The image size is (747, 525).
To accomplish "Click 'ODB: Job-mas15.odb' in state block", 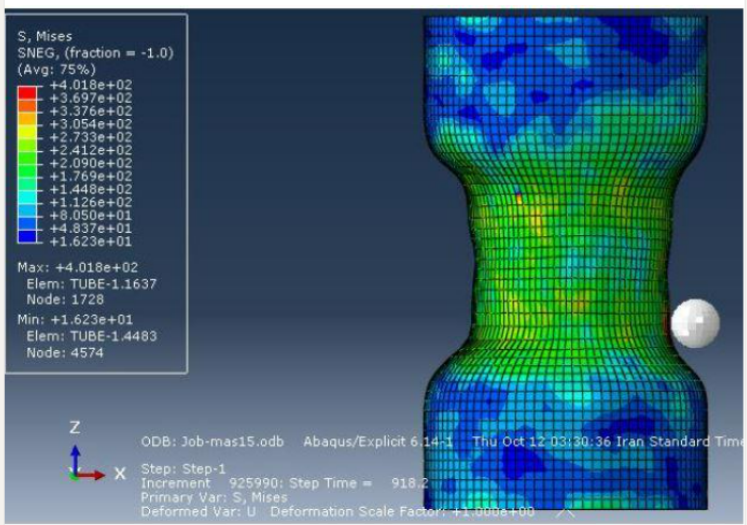I will pos(212,442).
